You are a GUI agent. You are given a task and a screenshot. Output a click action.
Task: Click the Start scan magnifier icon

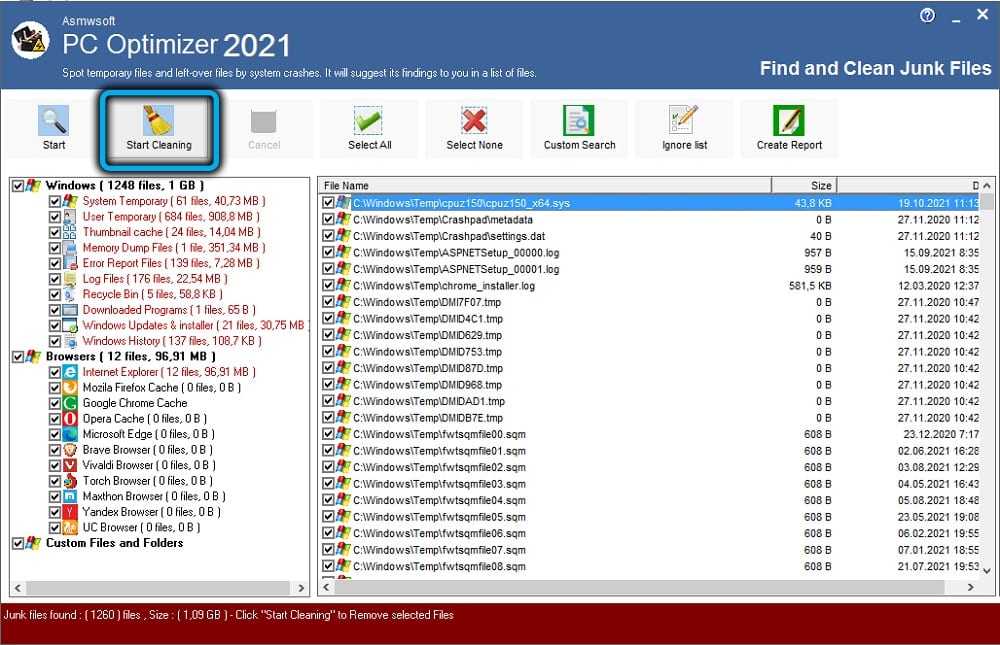point(54,122)
